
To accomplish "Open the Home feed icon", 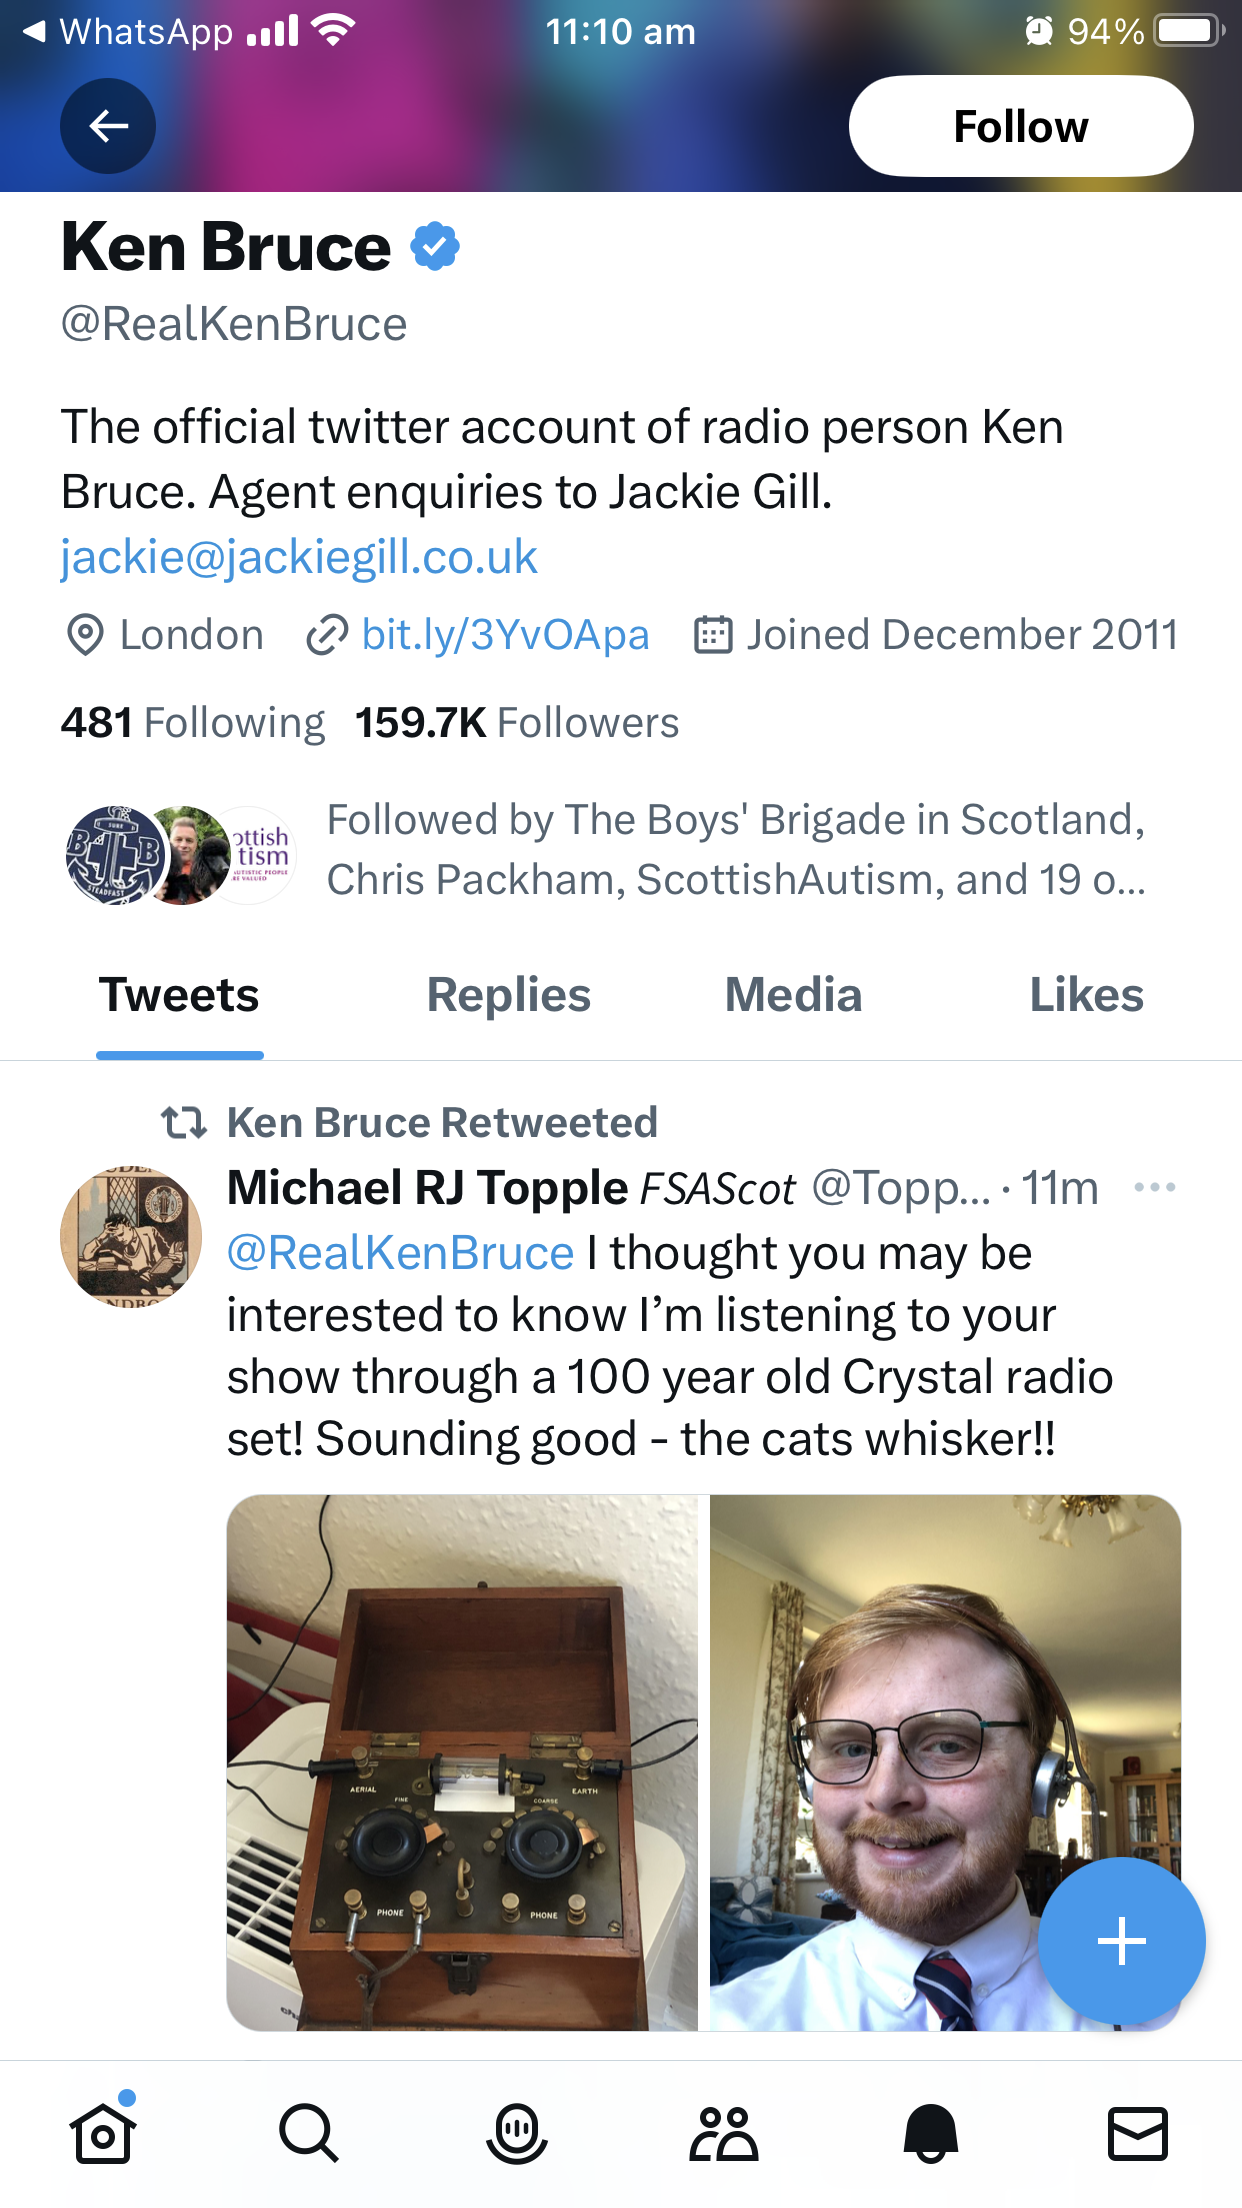I will (102, 2133).
